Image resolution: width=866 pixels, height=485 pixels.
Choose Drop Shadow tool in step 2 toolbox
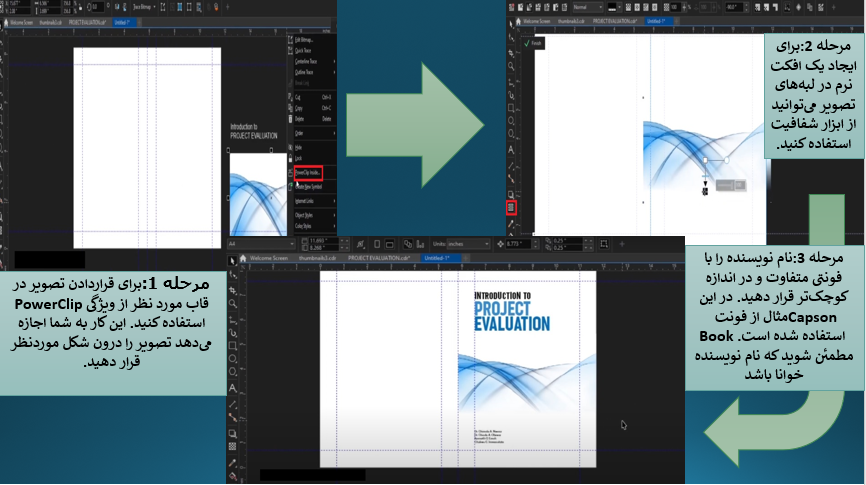(x=511, y=194)
